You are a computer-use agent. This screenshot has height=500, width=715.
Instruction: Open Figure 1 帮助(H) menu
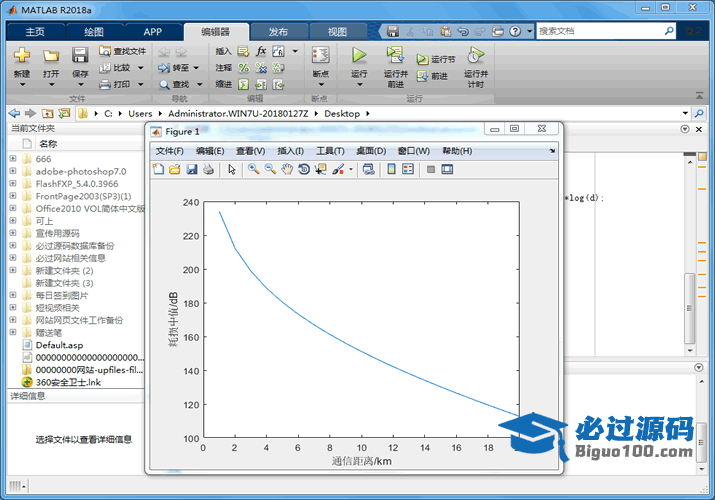[457, 151]
